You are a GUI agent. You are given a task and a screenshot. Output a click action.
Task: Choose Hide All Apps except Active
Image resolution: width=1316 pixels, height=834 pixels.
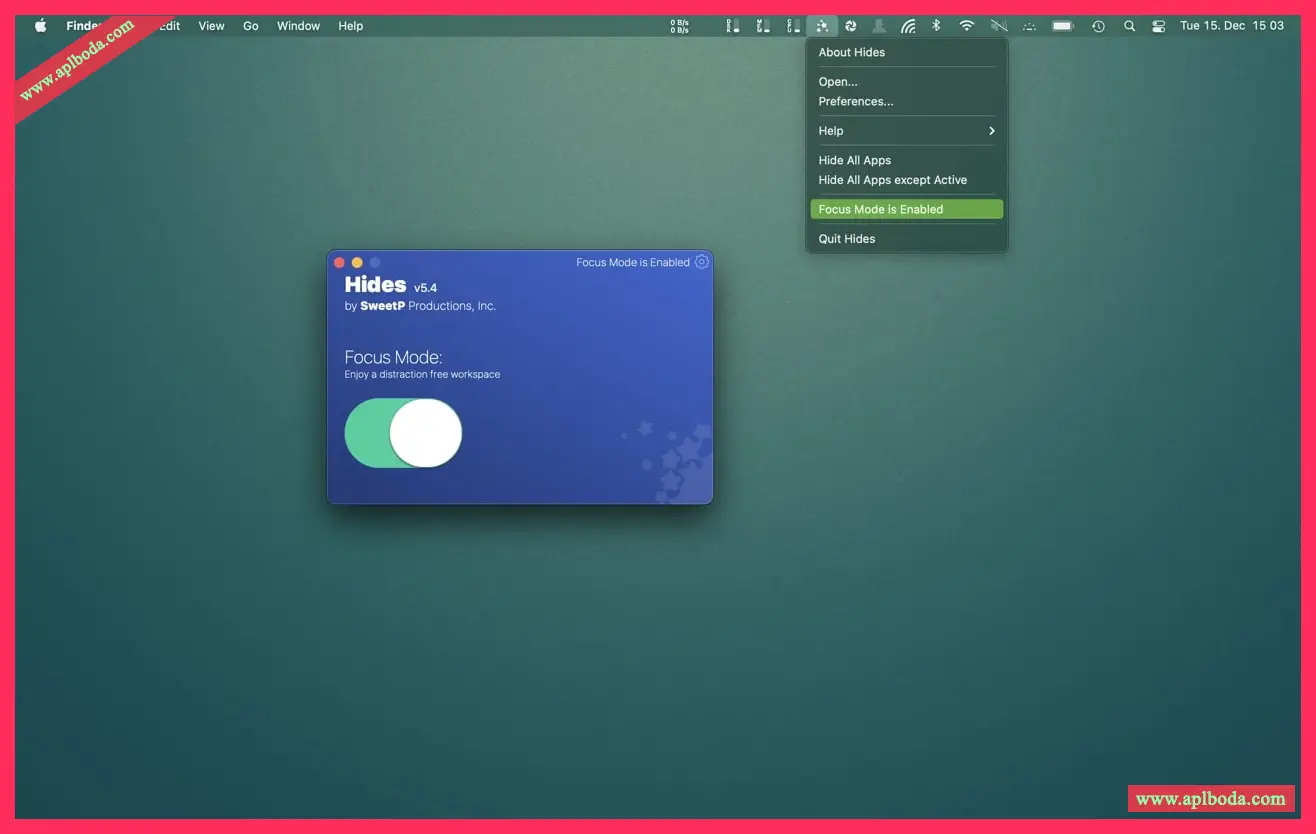pyautogui.click(x=892, y=180)
